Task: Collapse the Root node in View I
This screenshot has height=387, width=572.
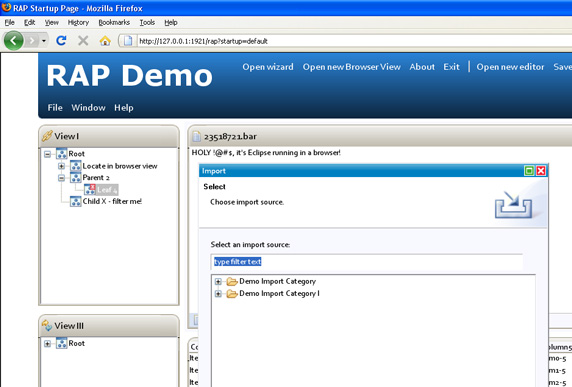Action: click(47, 154)
